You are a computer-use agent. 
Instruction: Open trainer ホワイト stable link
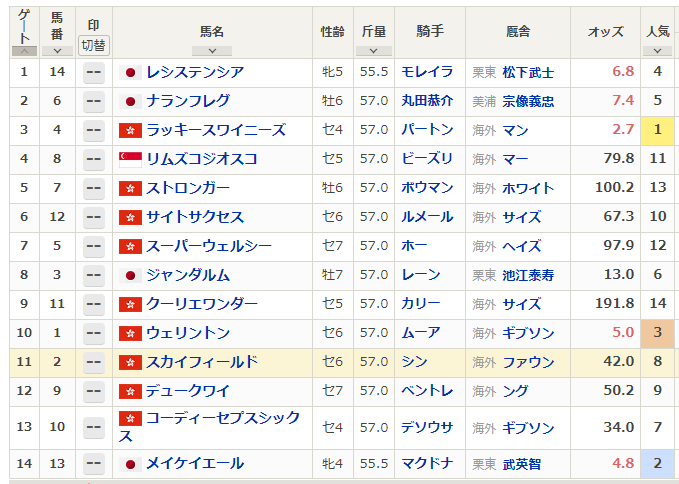tap(528, 188)
